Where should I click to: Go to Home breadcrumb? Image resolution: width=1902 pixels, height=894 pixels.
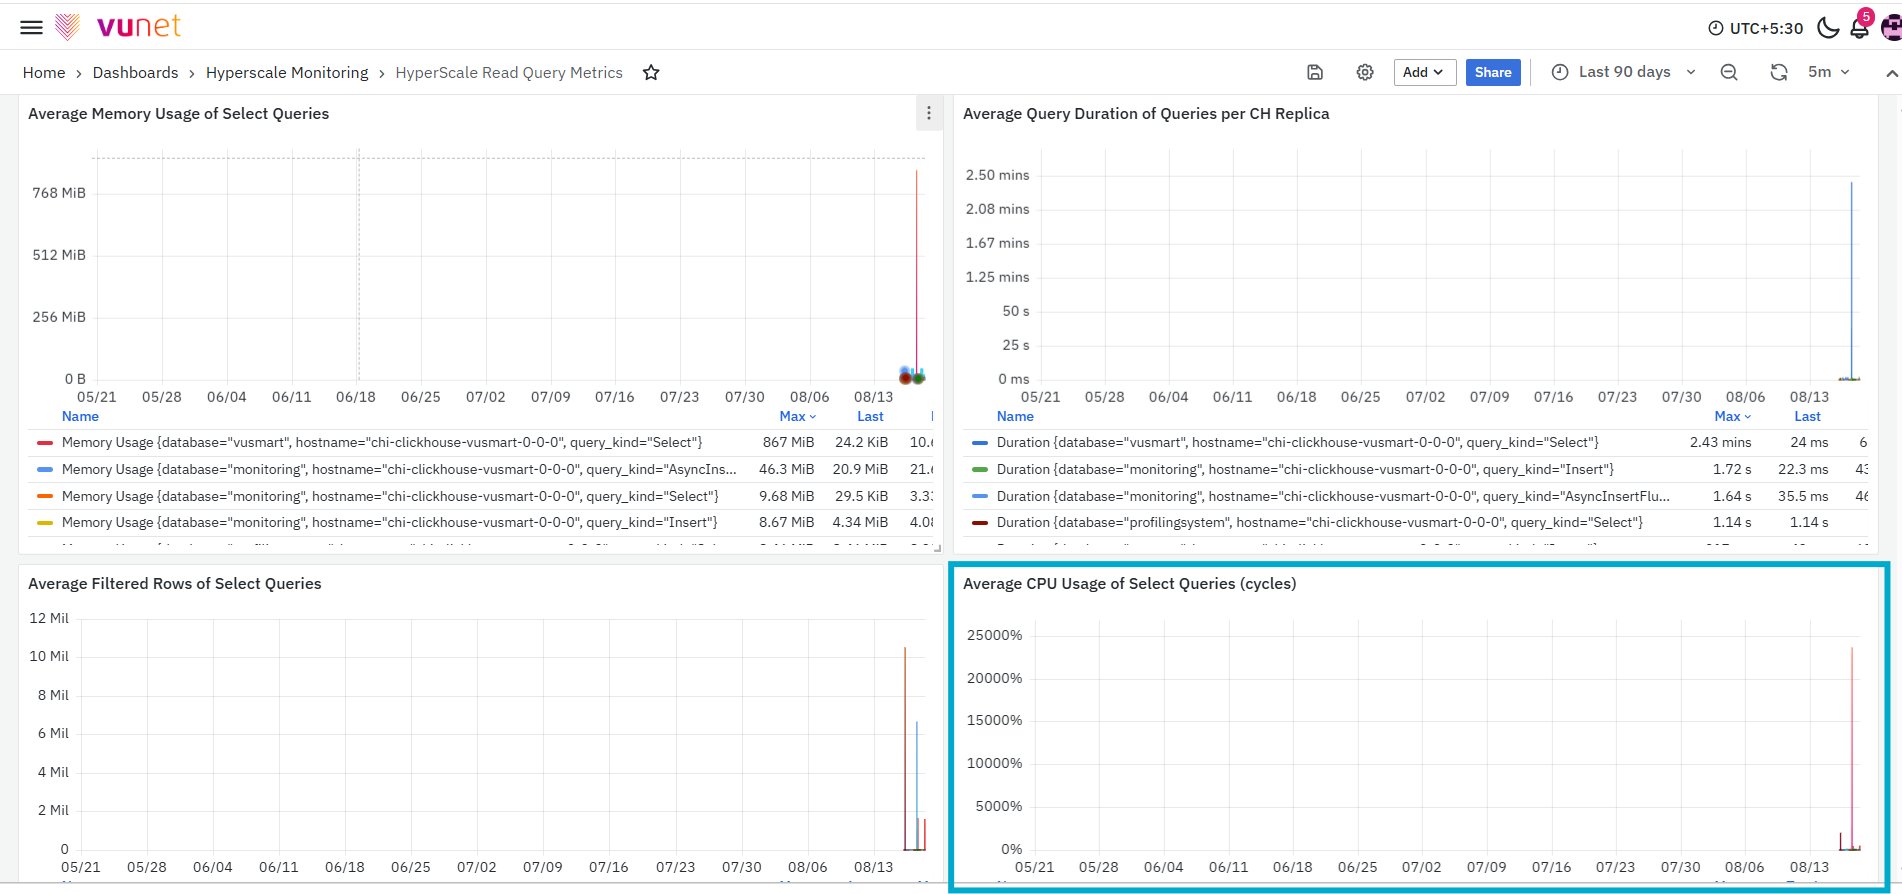44,72
